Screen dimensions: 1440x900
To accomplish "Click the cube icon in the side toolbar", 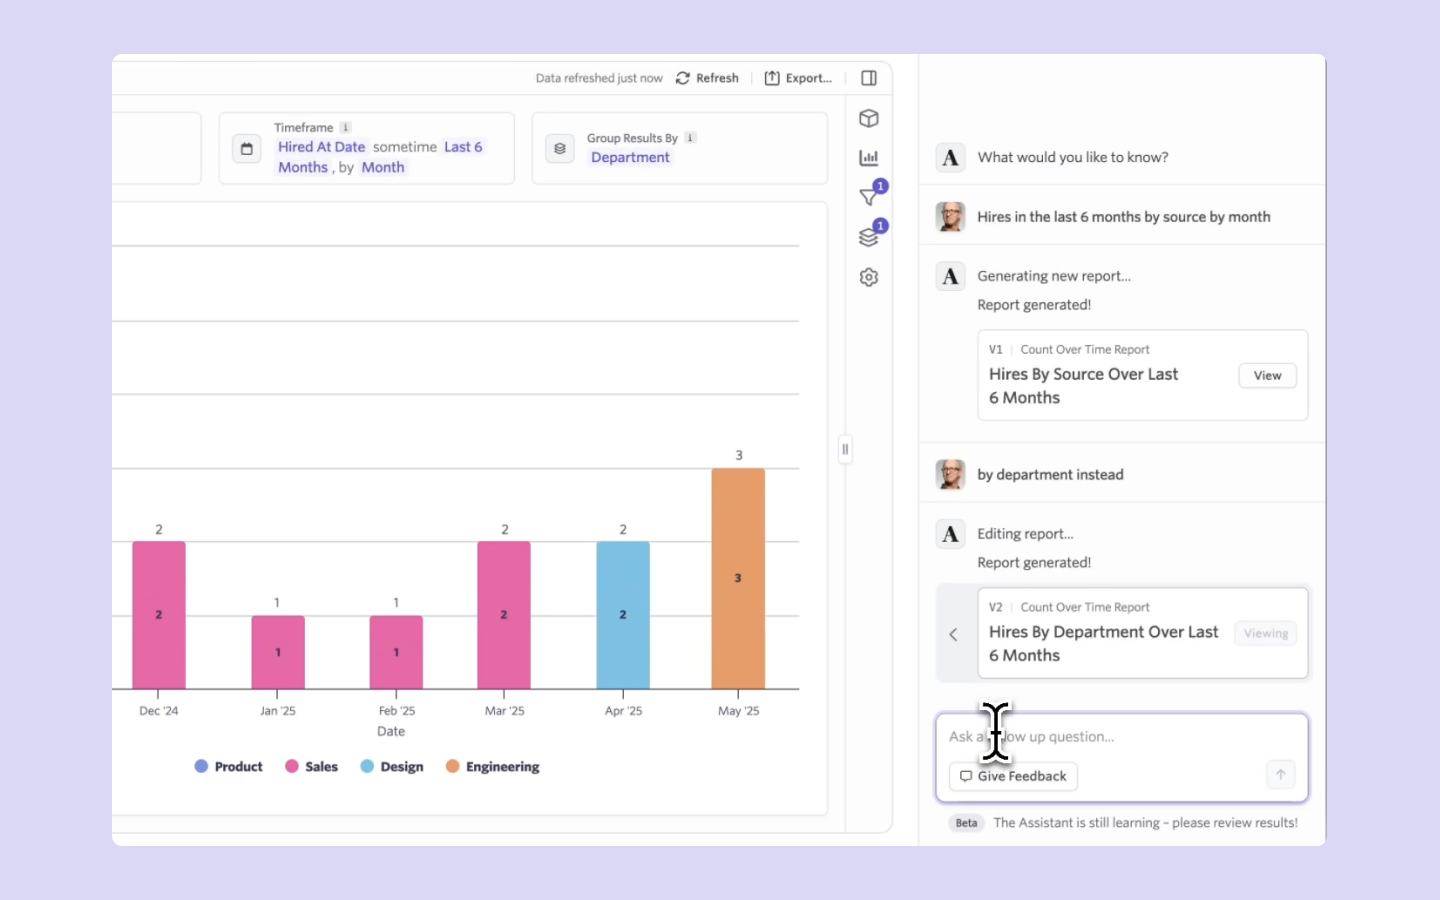I will [868, 118].
